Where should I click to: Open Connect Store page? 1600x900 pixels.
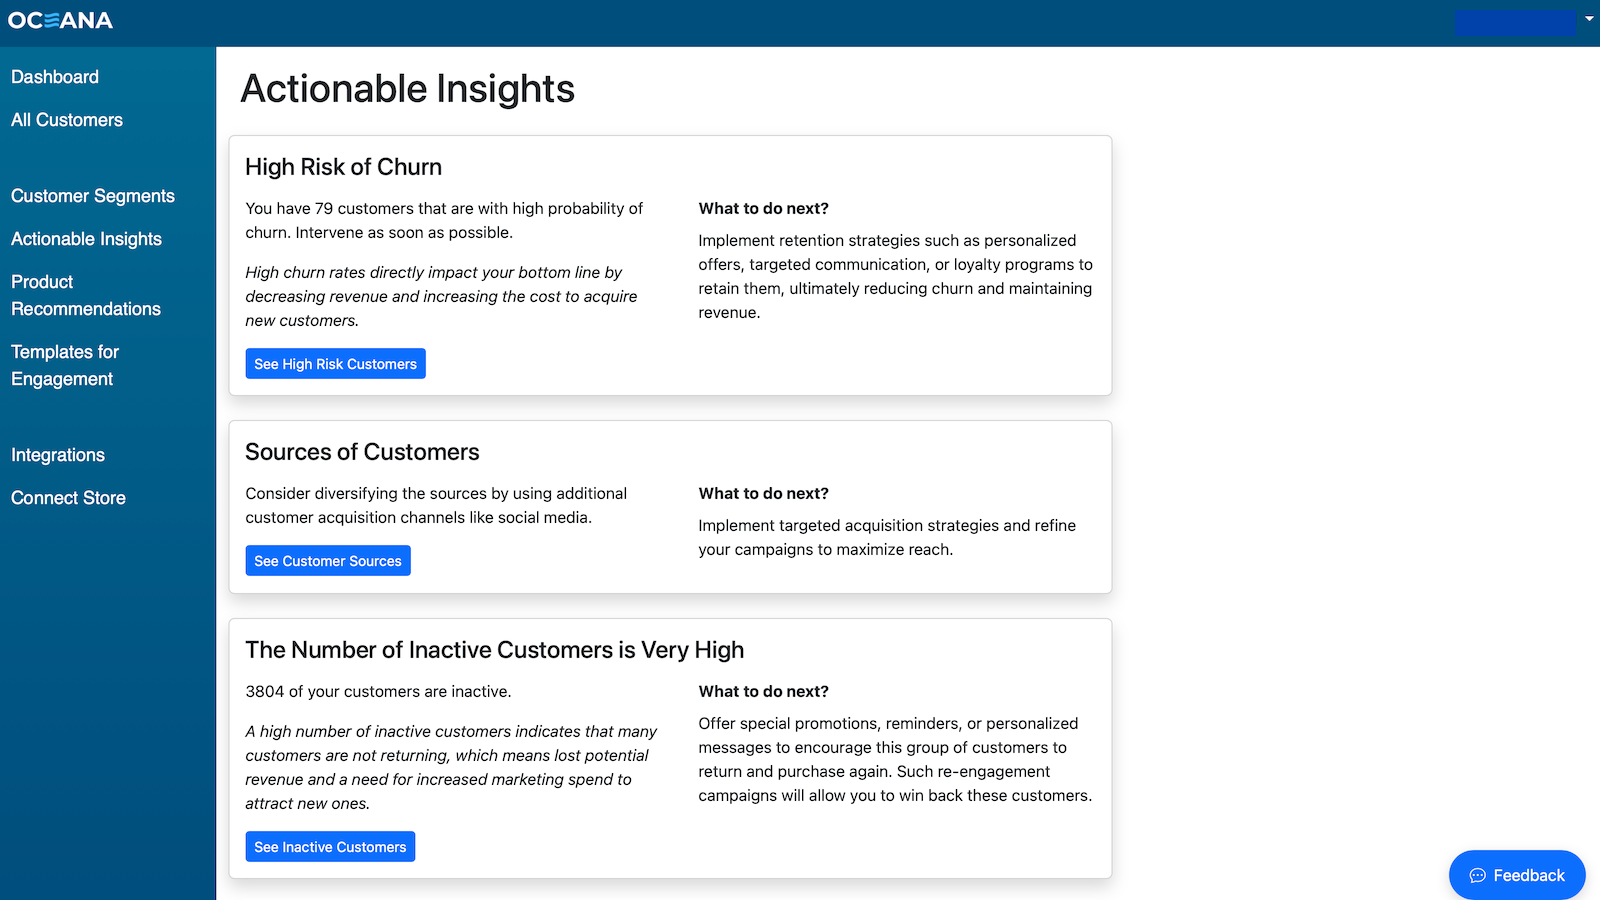tap(68, 498)
